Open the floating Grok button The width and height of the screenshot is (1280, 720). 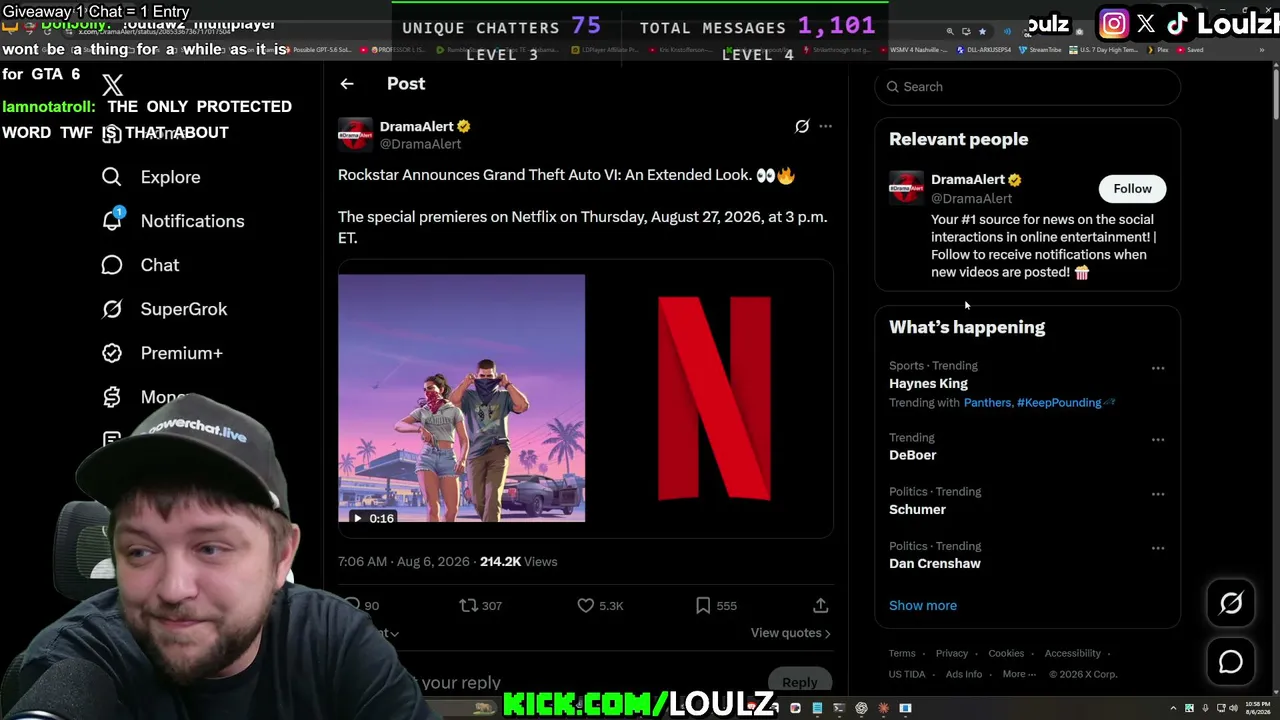(x=1231, y=602)
